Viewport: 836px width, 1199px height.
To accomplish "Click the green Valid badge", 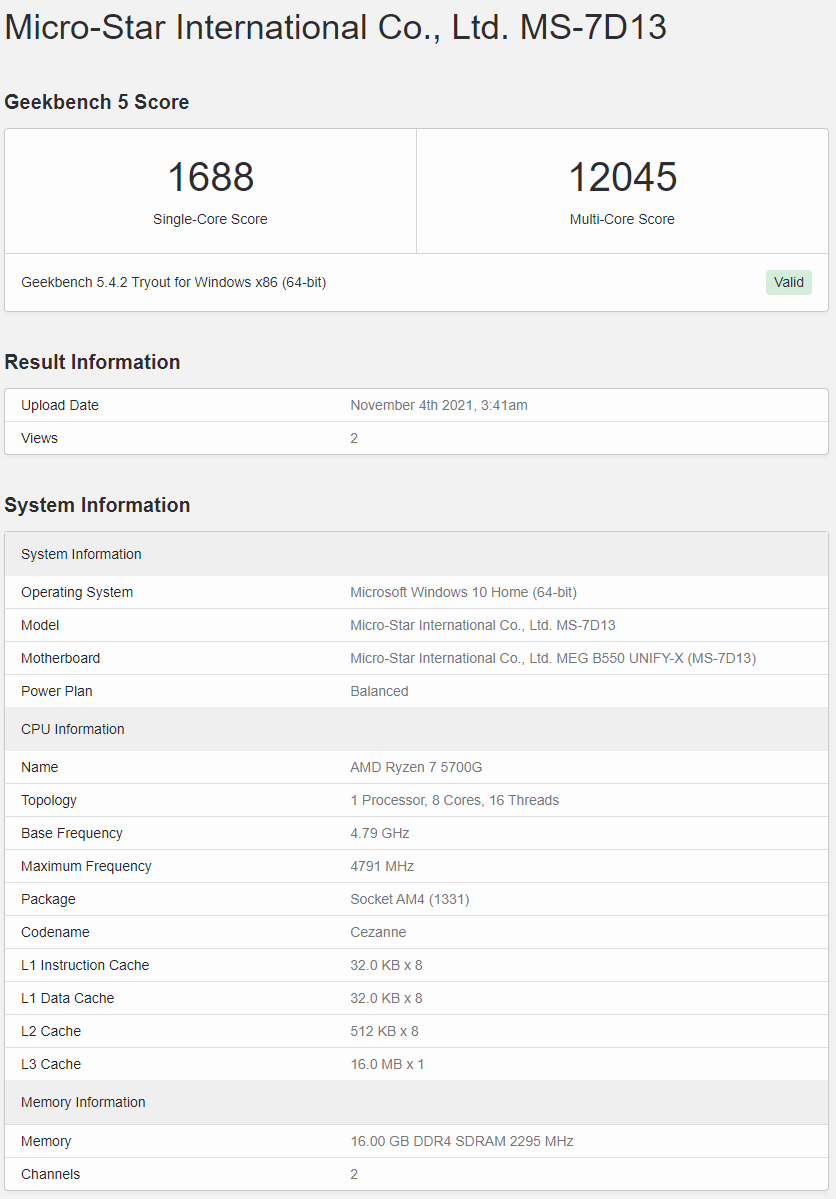I will click(788, 282).
